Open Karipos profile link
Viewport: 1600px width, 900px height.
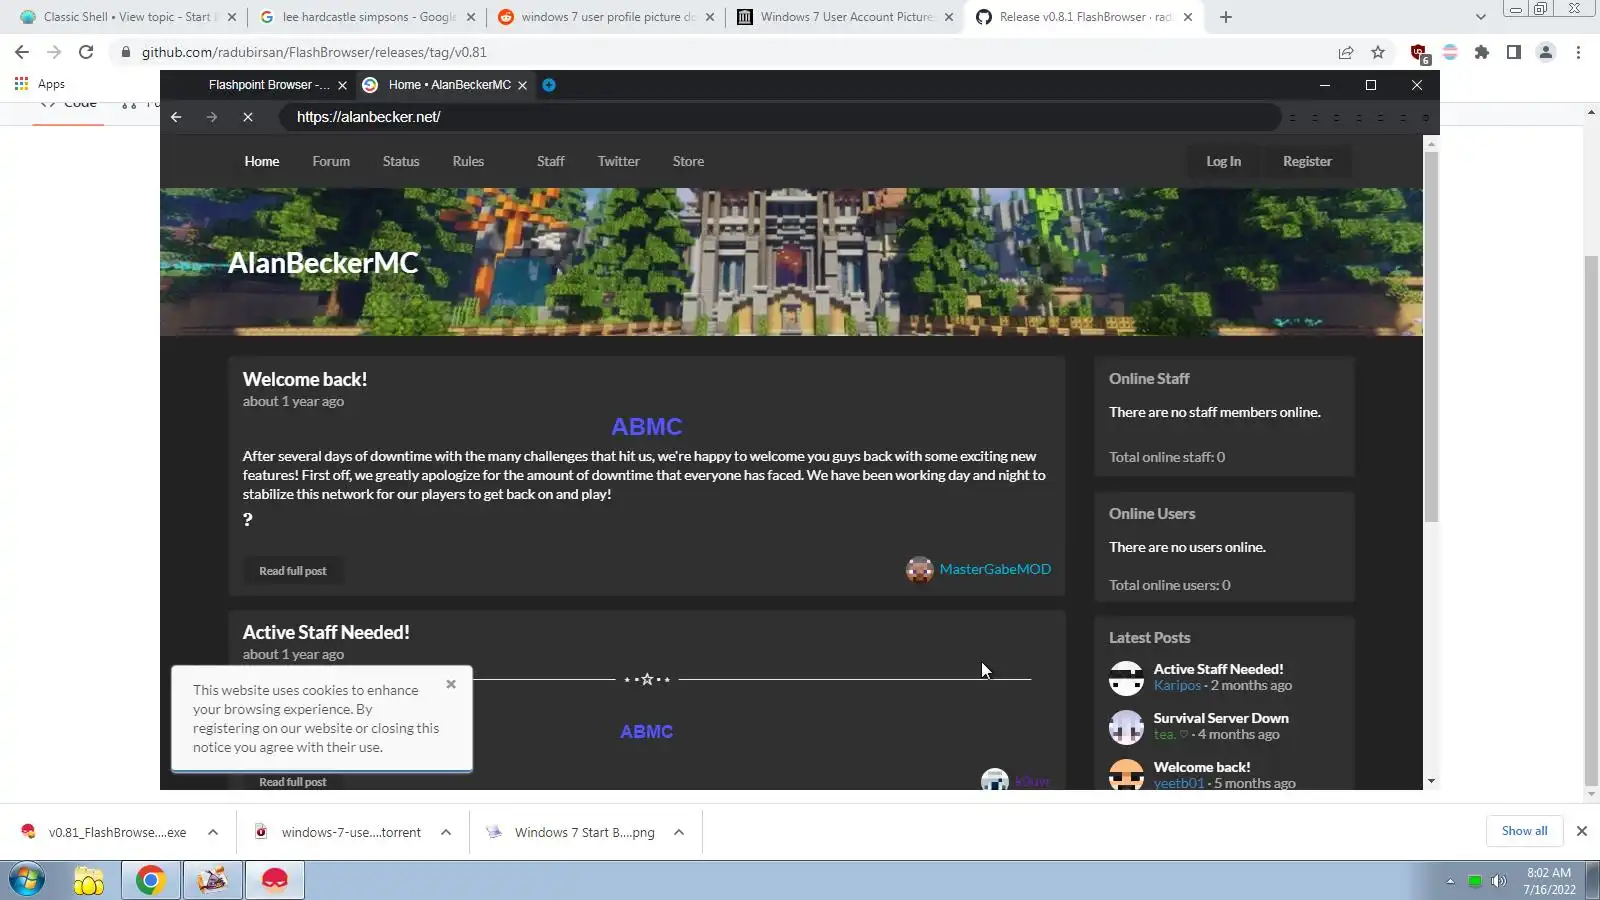coord(1177,685)
